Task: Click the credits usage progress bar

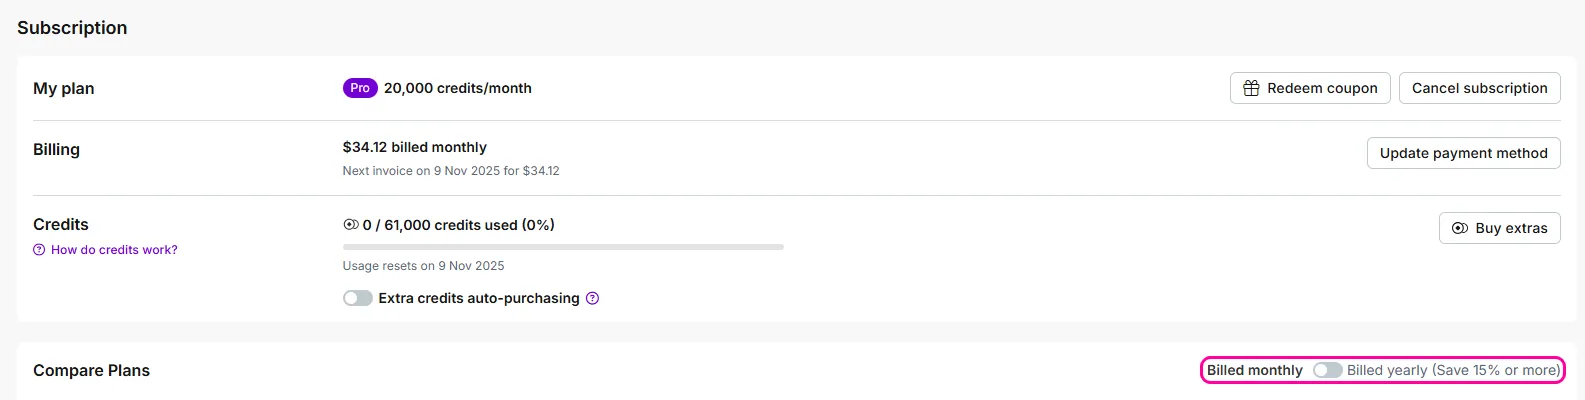Action: click(563, 246)
